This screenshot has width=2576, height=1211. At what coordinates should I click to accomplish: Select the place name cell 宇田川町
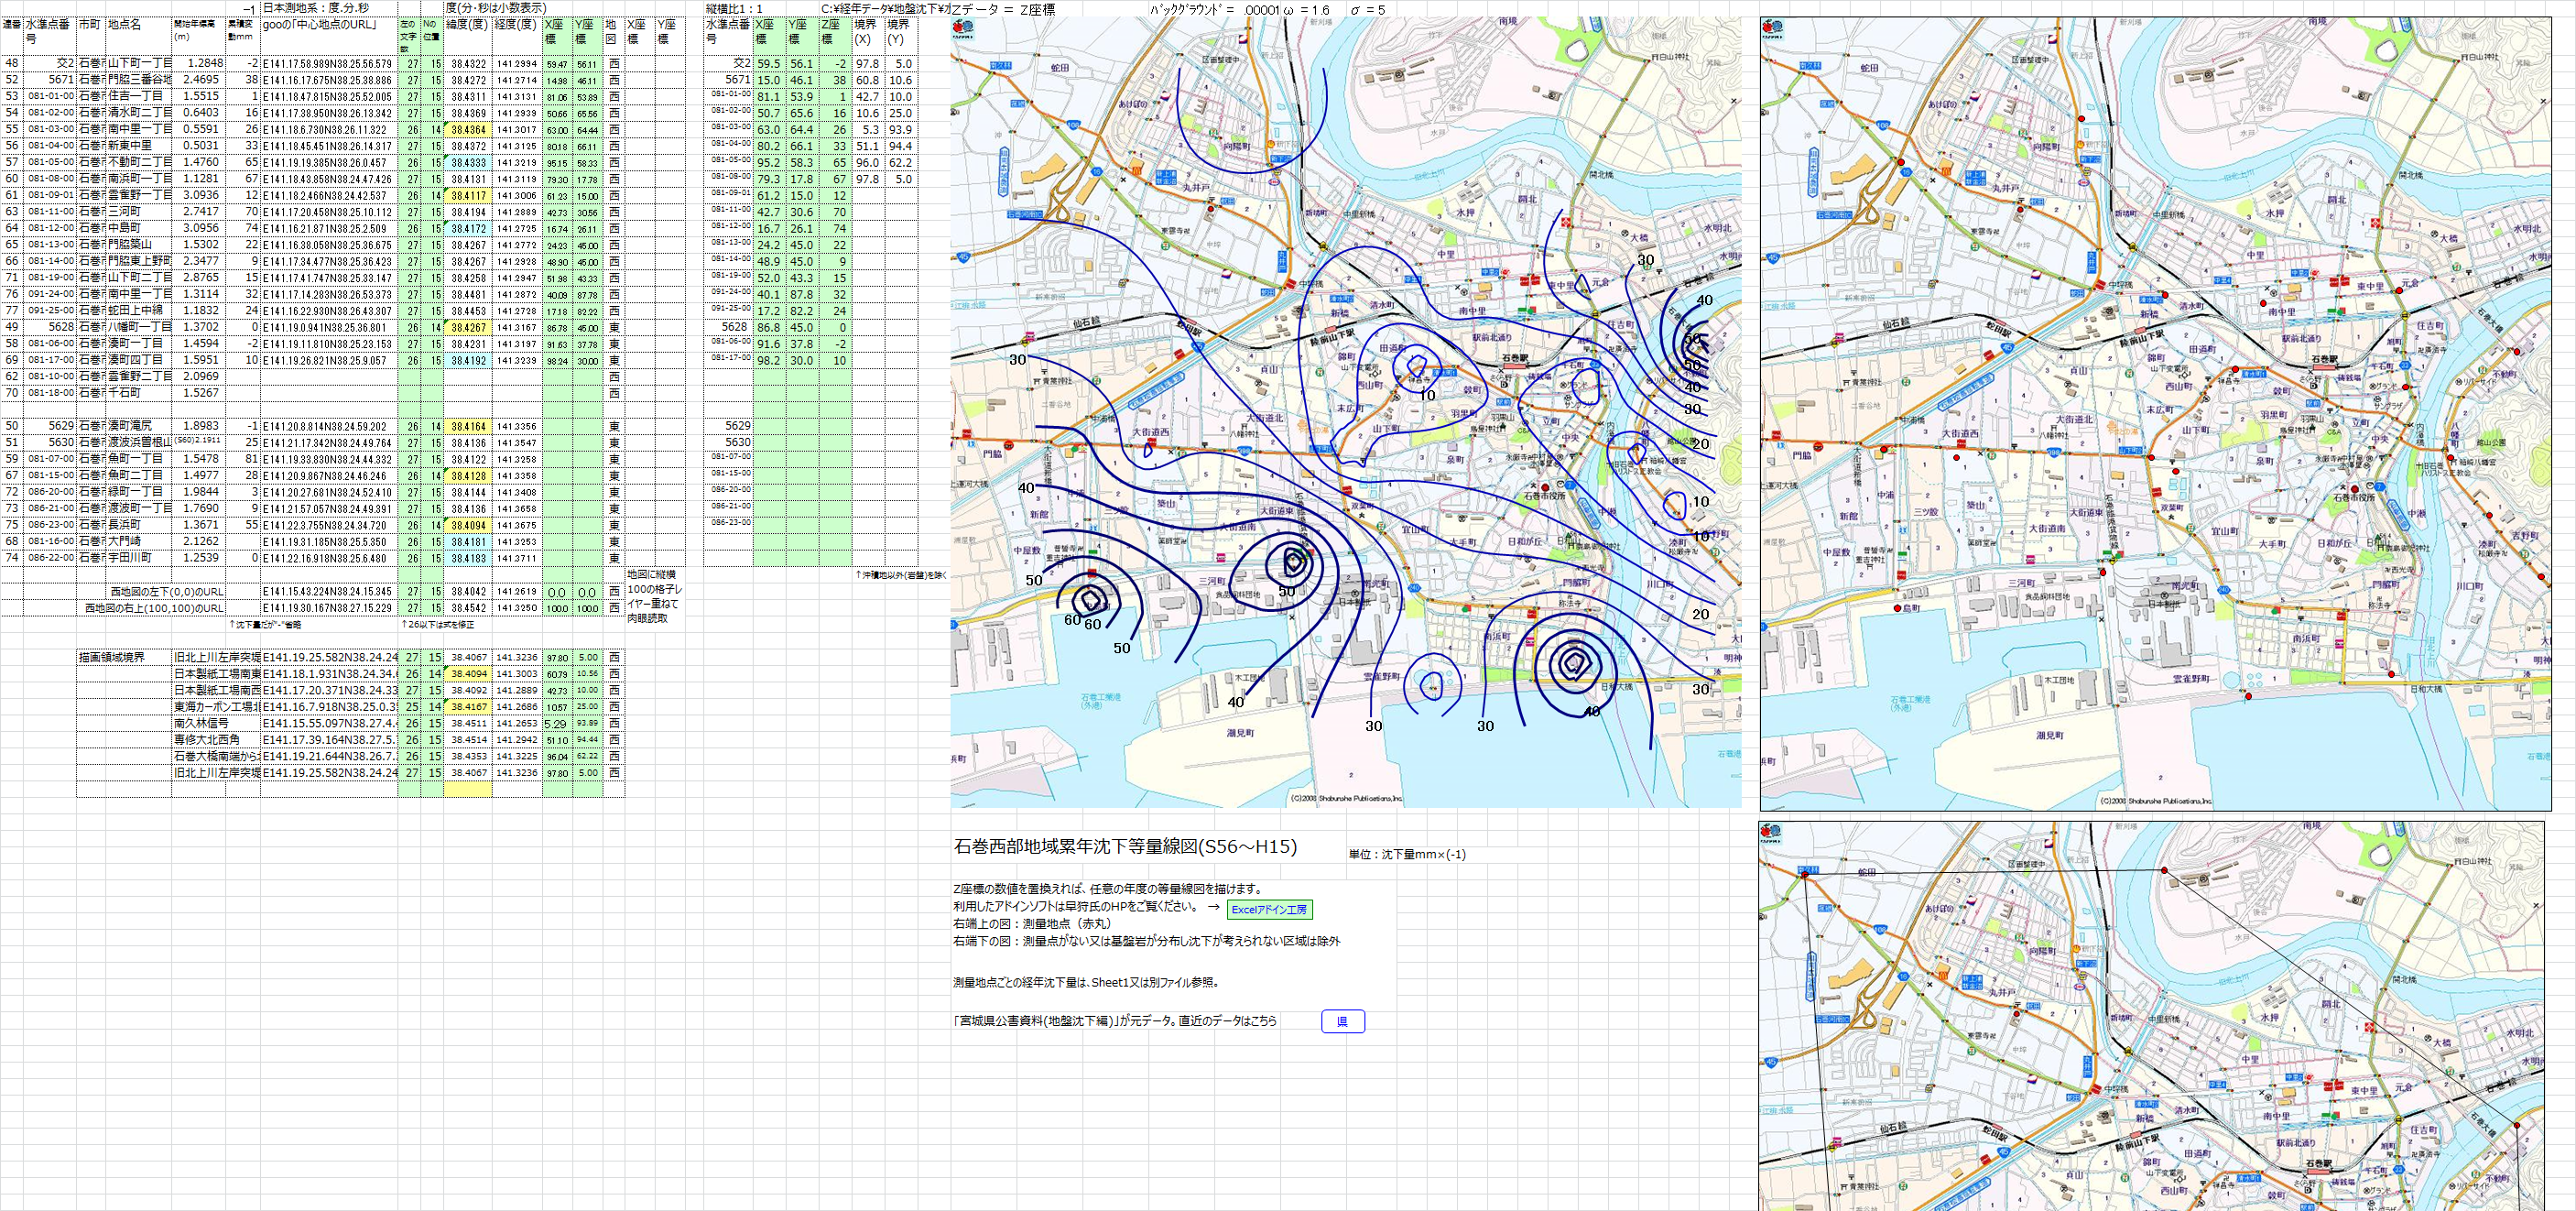[x=138, y=558]
